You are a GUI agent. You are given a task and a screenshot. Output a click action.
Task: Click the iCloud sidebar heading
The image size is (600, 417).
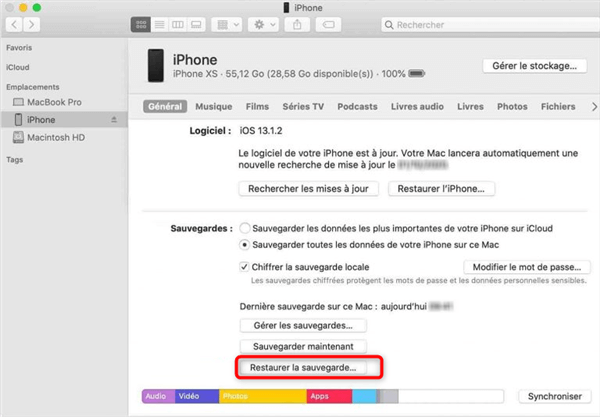click(x=18, y=67)
